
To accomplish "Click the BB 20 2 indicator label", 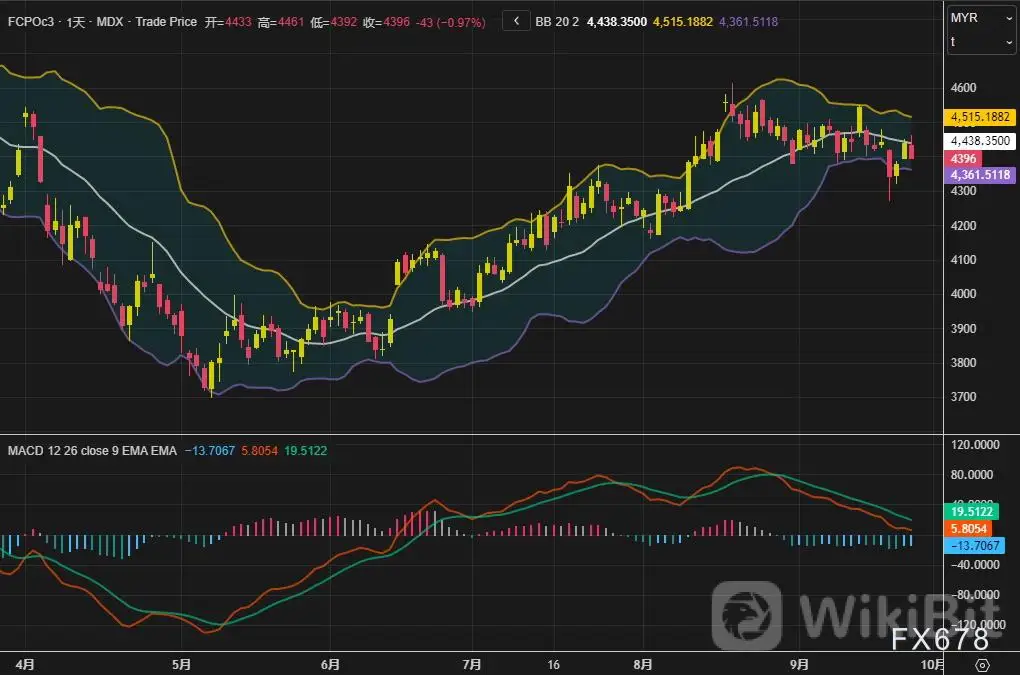I will pyautogui.click(x=557, y=22).
